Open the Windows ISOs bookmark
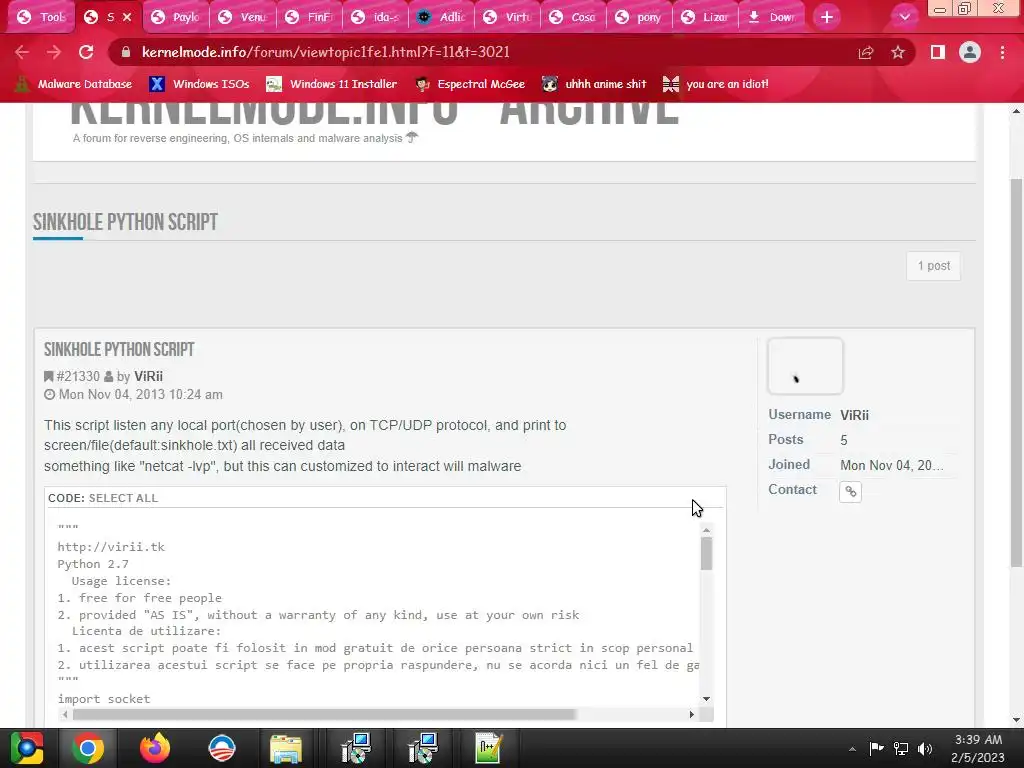 [199, 84]
